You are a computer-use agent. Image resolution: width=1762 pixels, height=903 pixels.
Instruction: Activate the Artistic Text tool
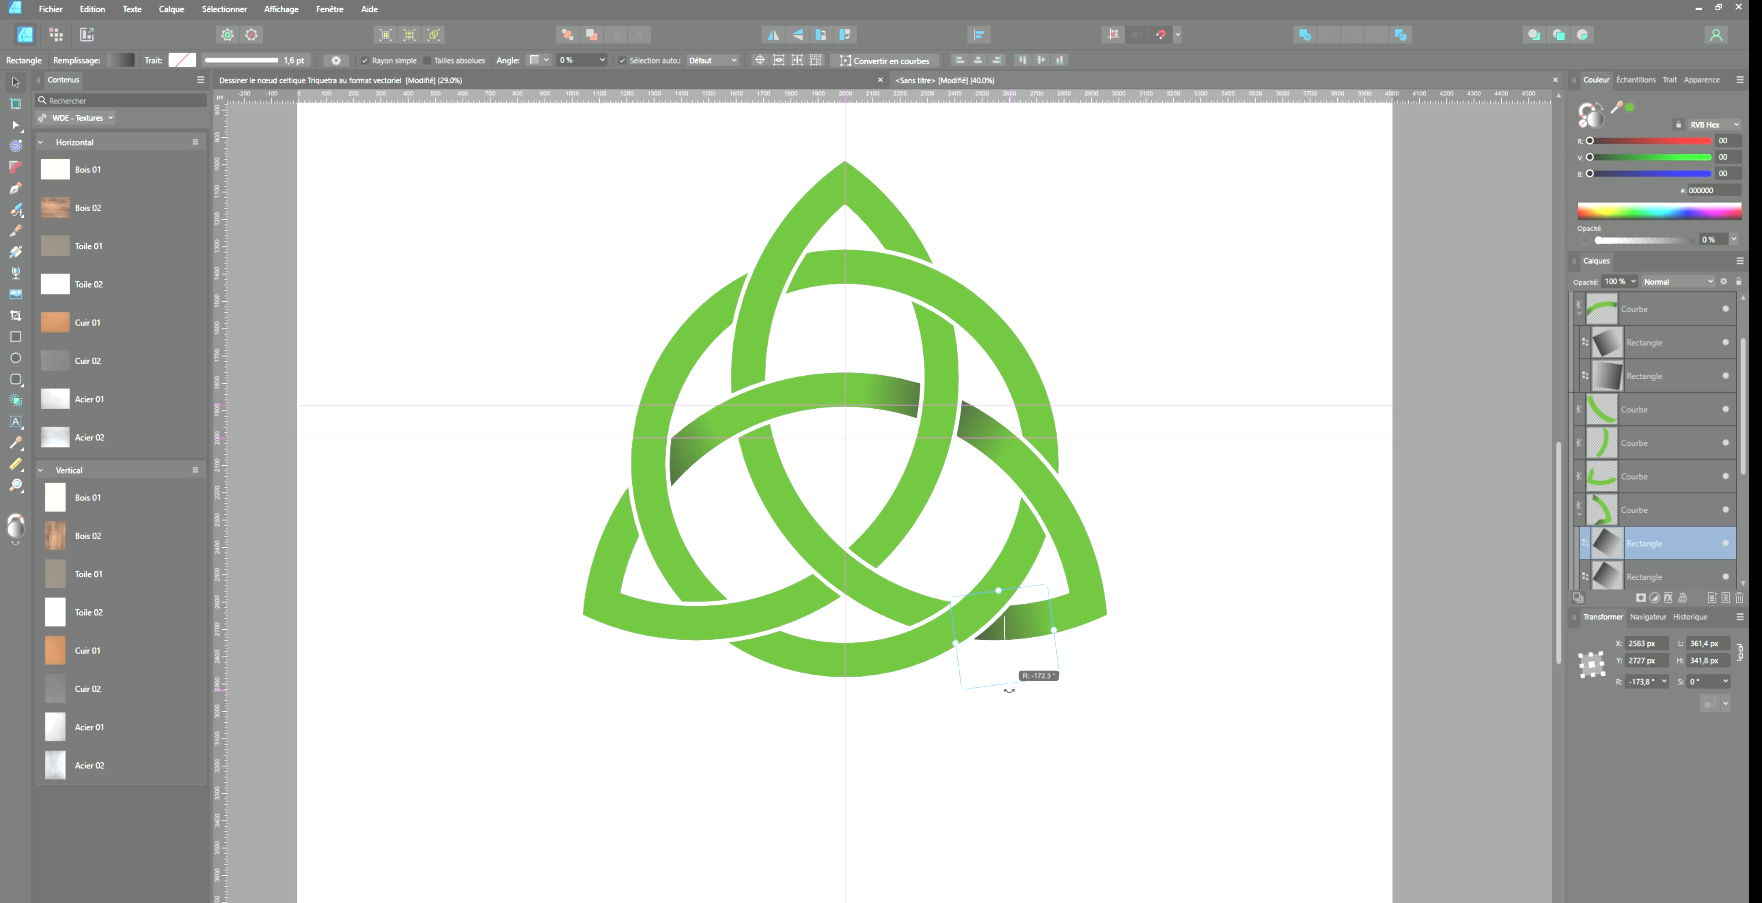tap(15, 422)
